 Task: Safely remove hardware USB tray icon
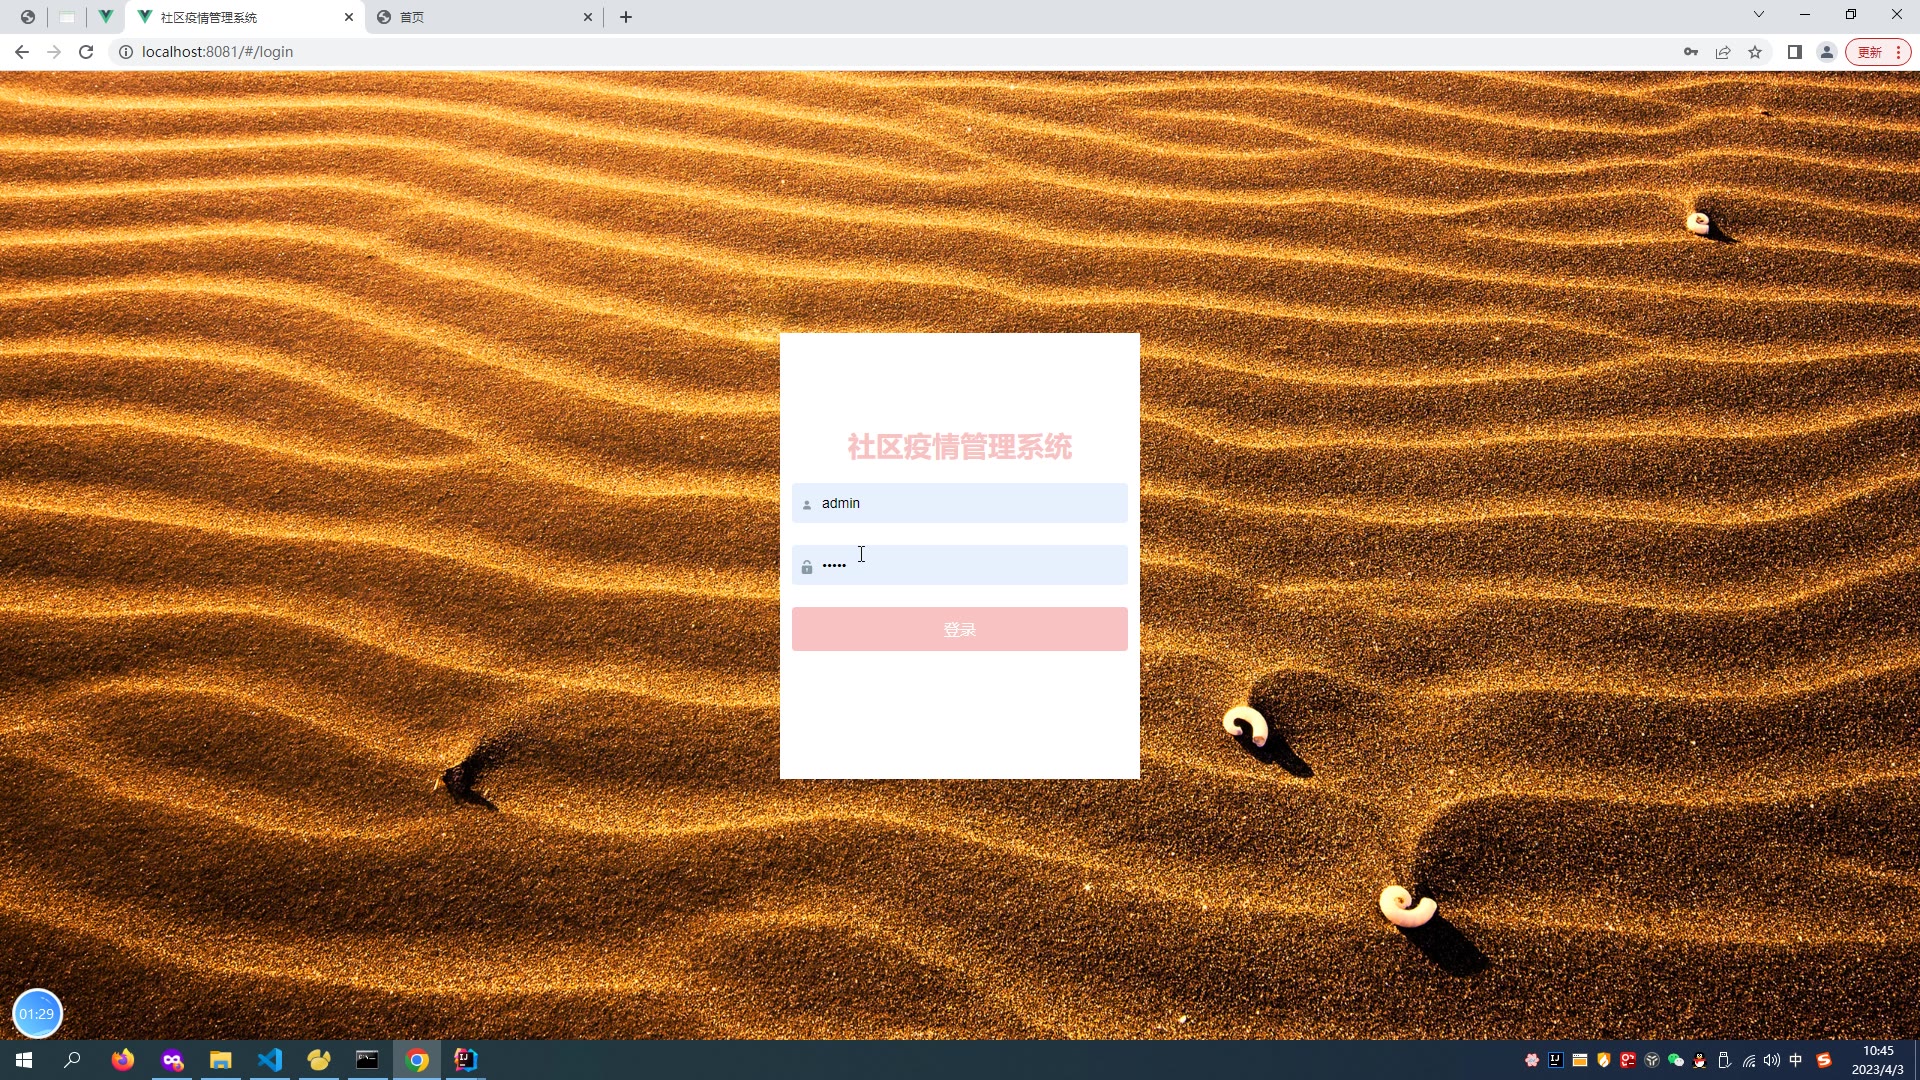(1724, 1060)
